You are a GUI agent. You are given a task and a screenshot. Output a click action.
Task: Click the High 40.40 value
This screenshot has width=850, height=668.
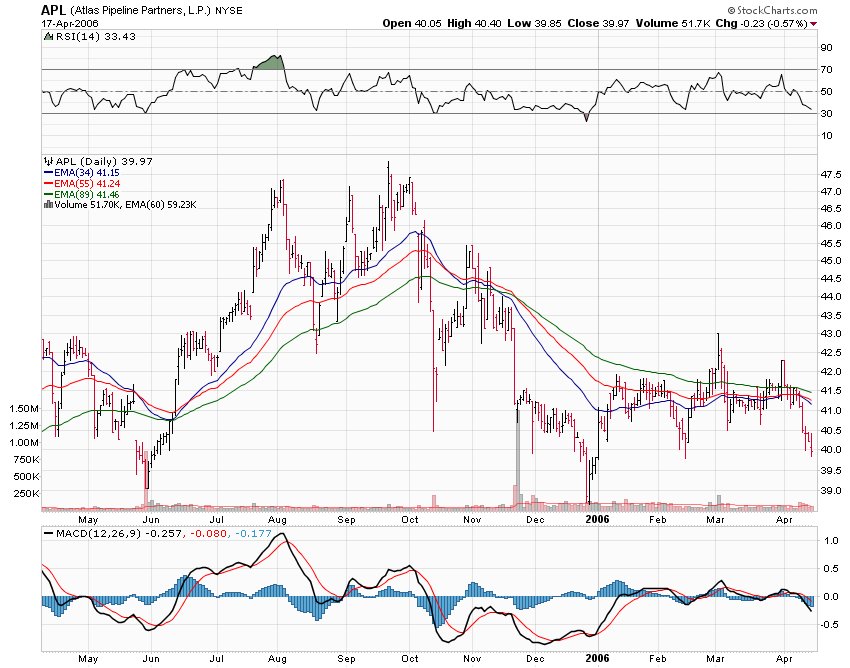tap(474, 23)
